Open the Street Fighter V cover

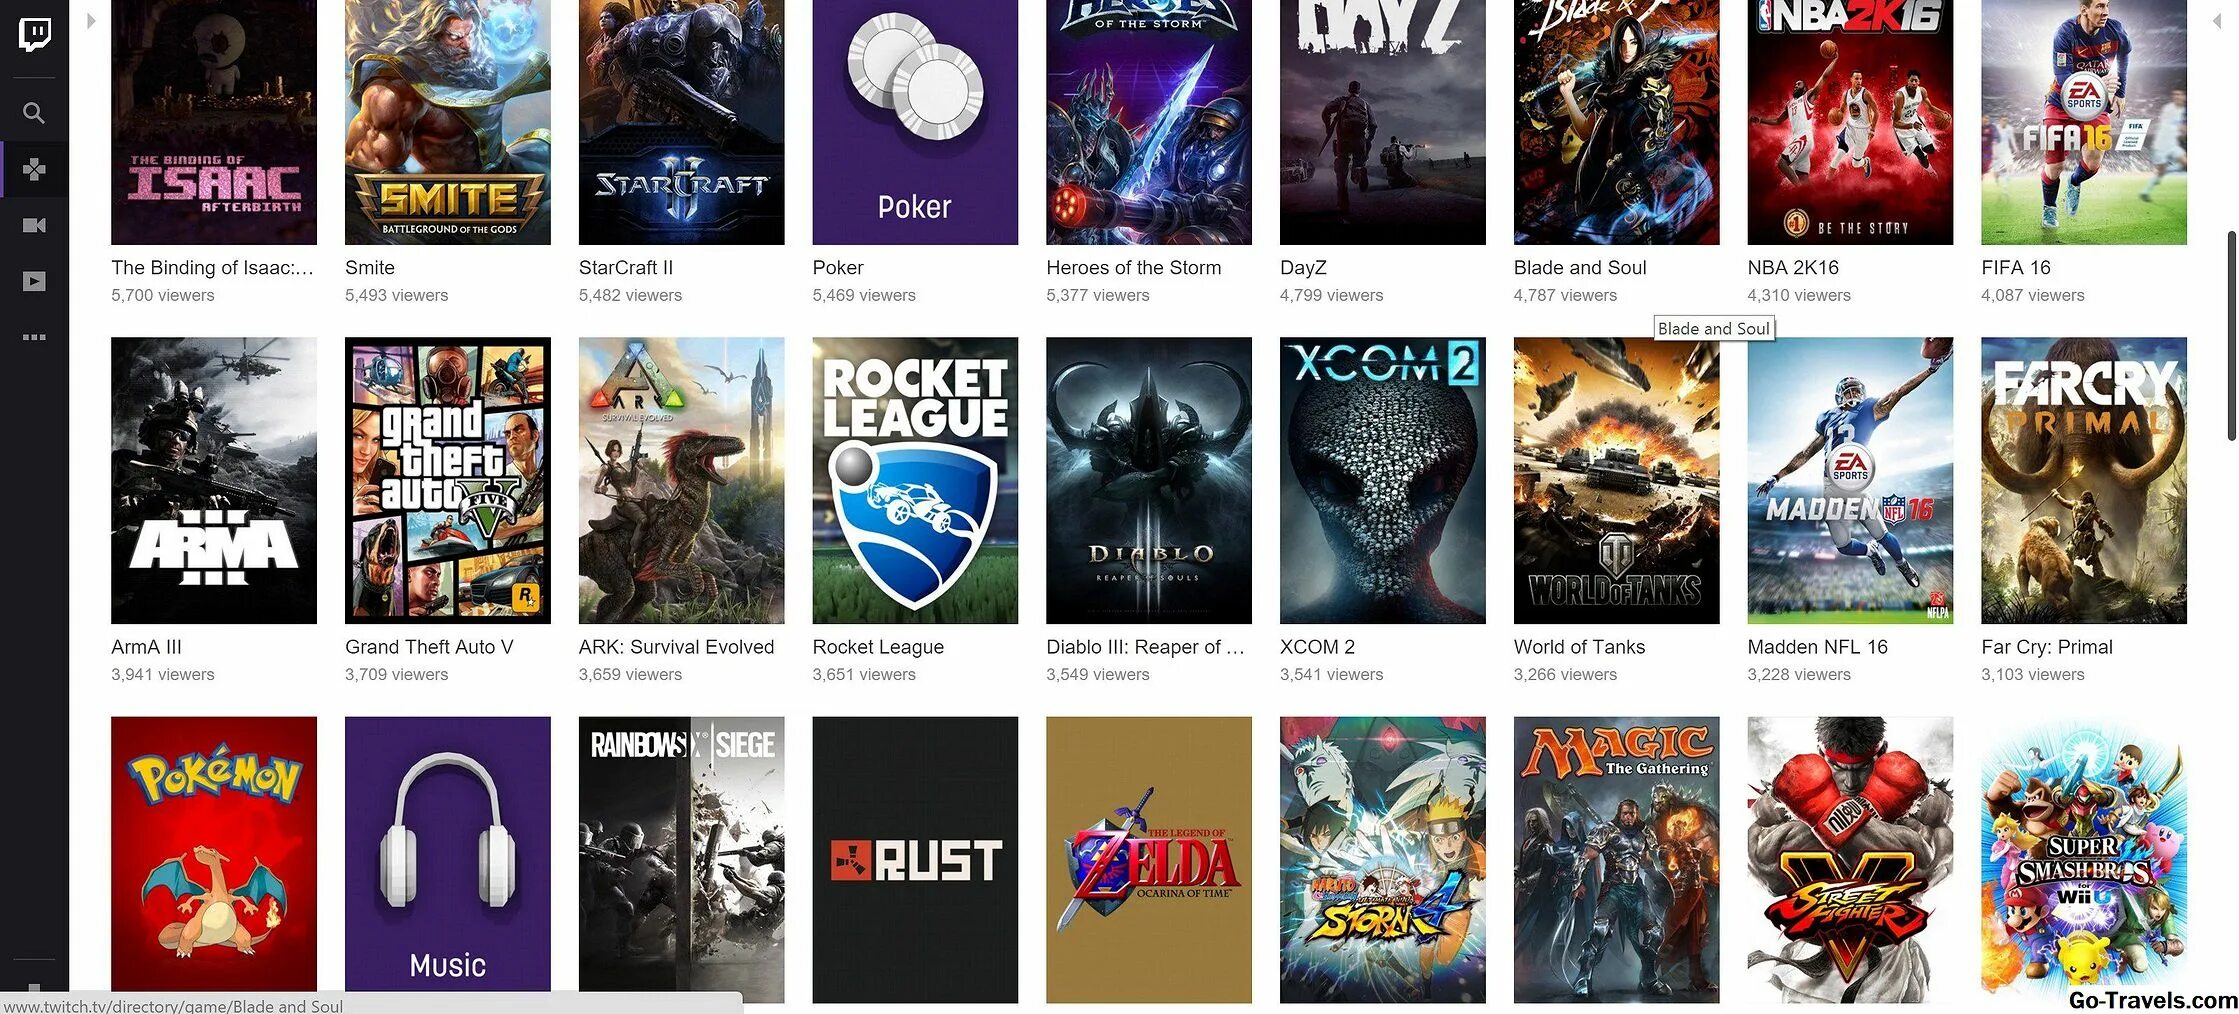click(1850, 859)
